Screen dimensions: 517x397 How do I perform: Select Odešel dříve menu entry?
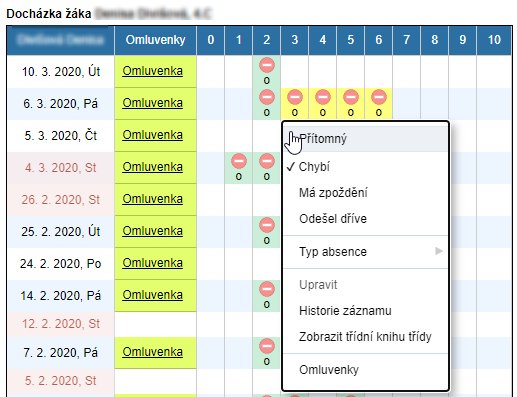tap(365, 219)
